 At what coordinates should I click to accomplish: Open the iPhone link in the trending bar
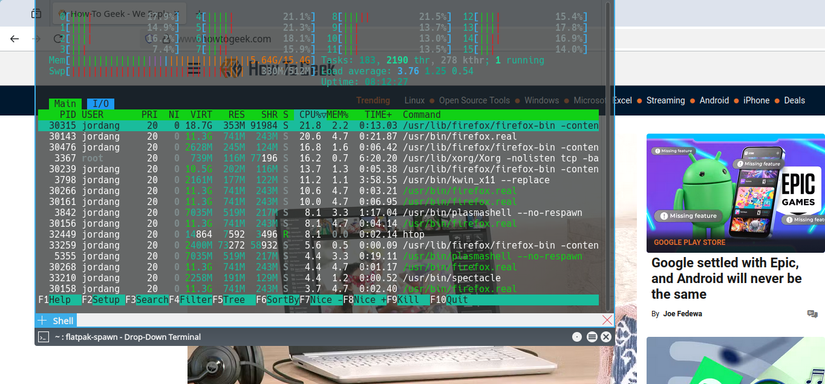(756, 100)
